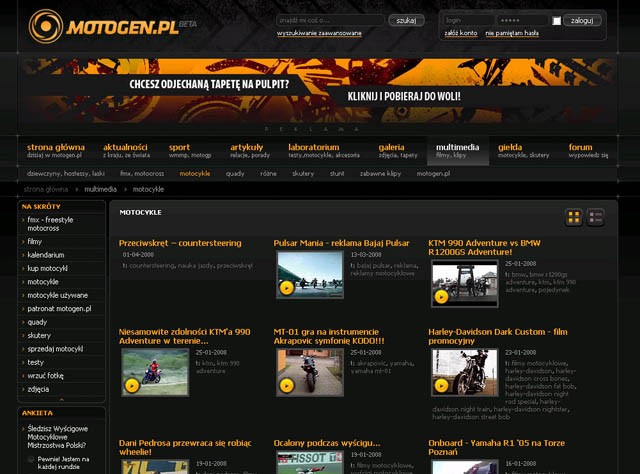The image size is (640, 474).
Task: Open 'patronat motogen.pl' shortcut
Action: click(59, 309)
